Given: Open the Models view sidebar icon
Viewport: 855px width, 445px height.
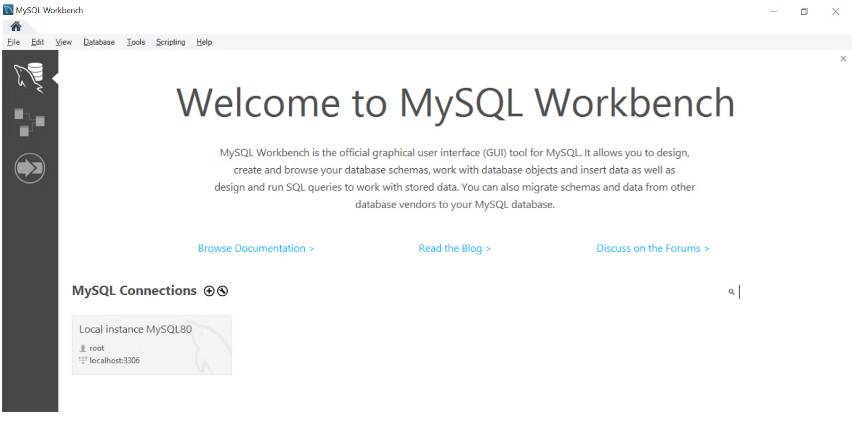Looking at the screenshot, I should point(29,122).
